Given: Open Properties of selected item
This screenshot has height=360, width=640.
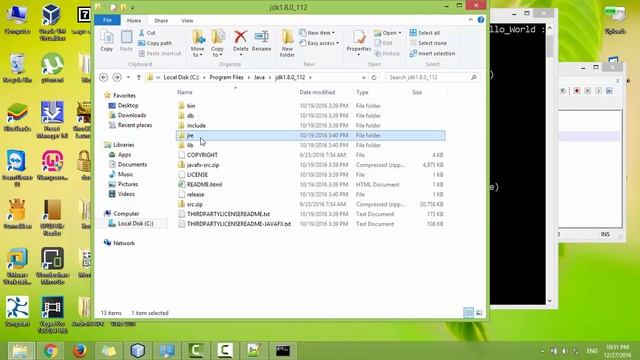Looking at the screenshot, I should coord(359,42).
